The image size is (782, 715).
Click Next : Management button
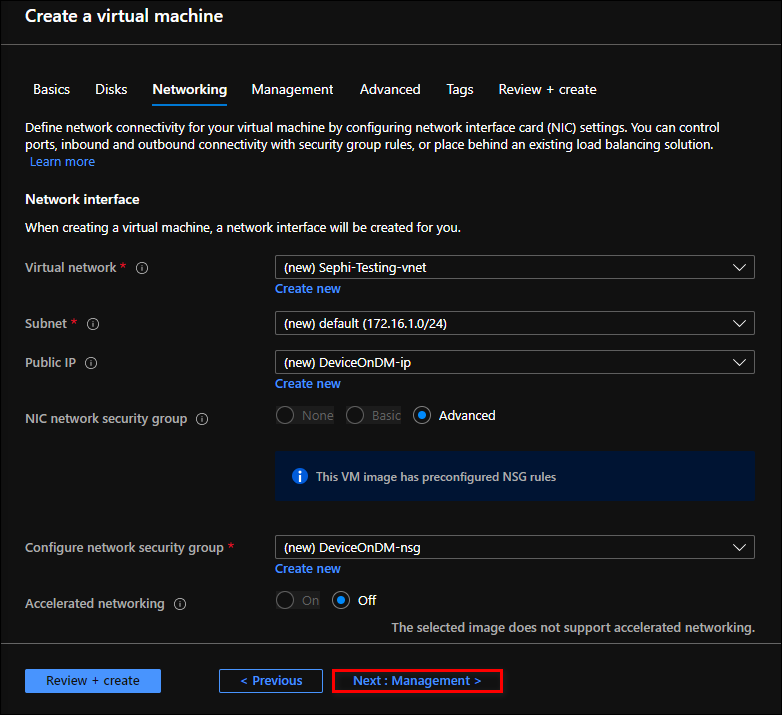tap(417, 681)
